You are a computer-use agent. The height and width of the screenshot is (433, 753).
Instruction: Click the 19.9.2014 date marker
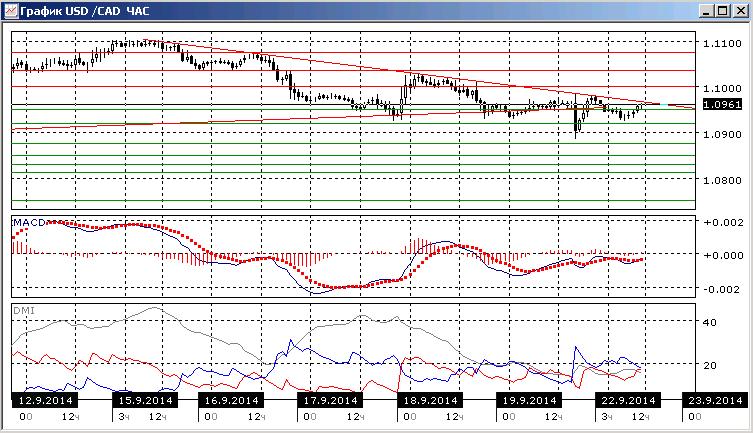coord(529,400)
